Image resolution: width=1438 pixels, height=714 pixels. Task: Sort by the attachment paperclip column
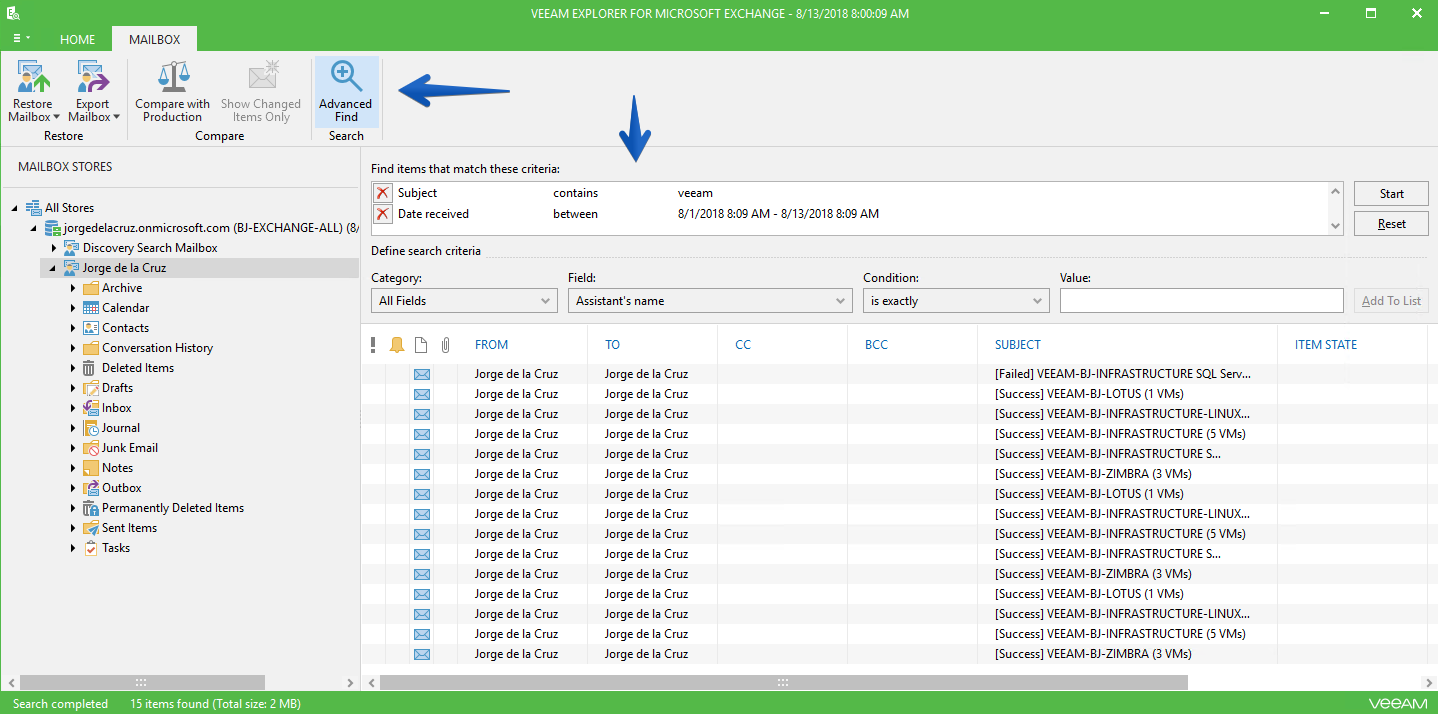446,345
